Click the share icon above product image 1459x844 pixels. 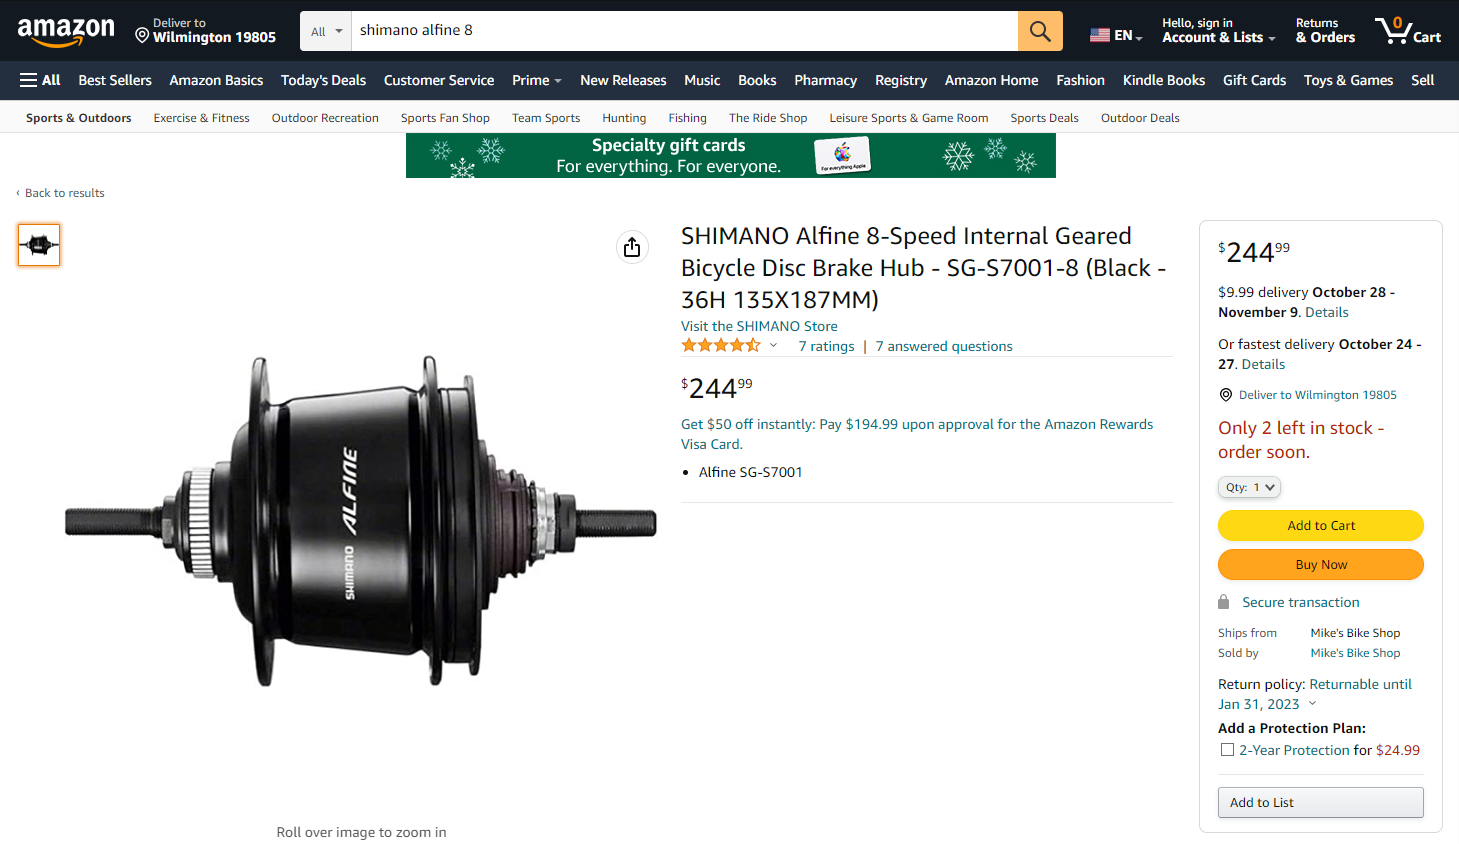pyautogui.click(x=632, y=247)
